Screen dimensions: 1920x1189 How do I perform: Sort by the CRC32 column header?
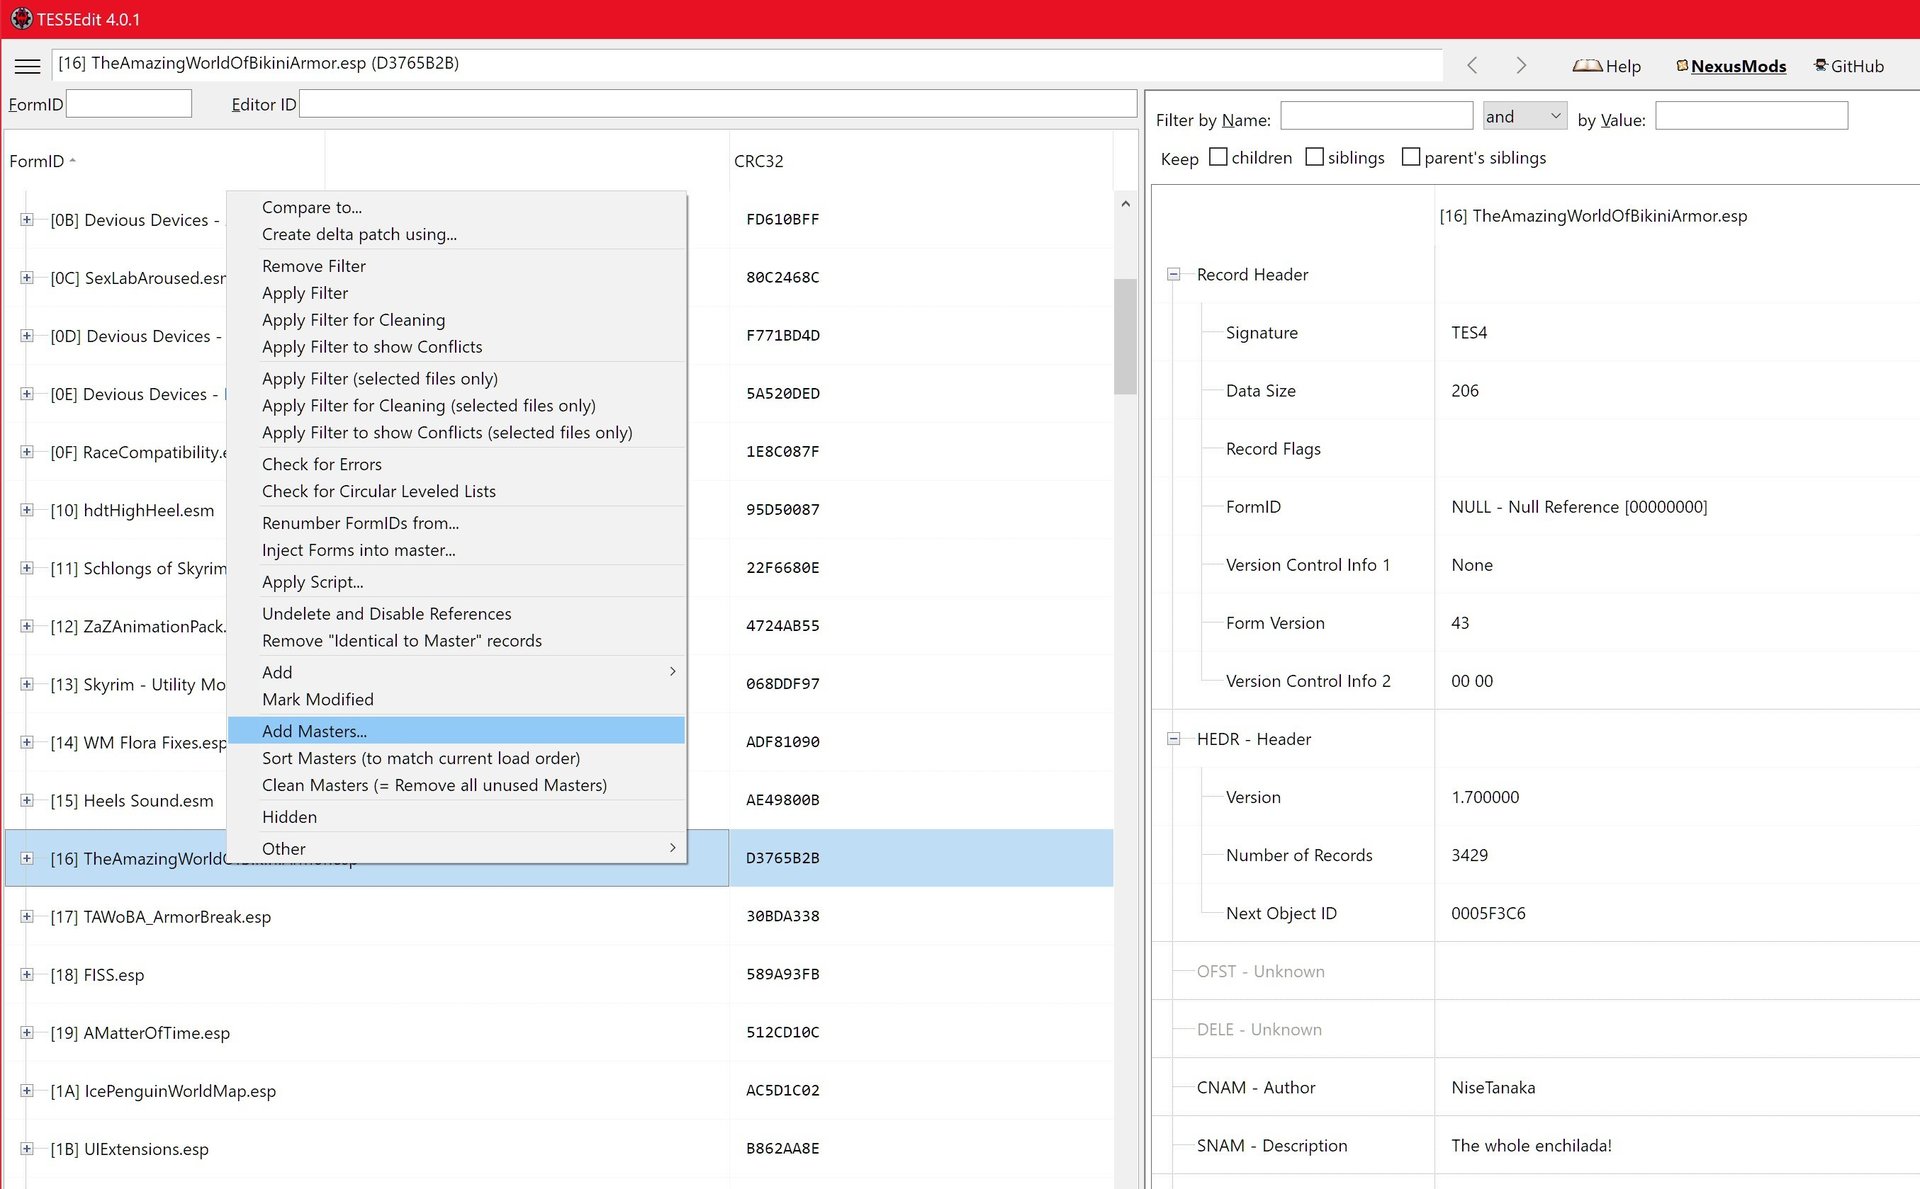point(920,161)
